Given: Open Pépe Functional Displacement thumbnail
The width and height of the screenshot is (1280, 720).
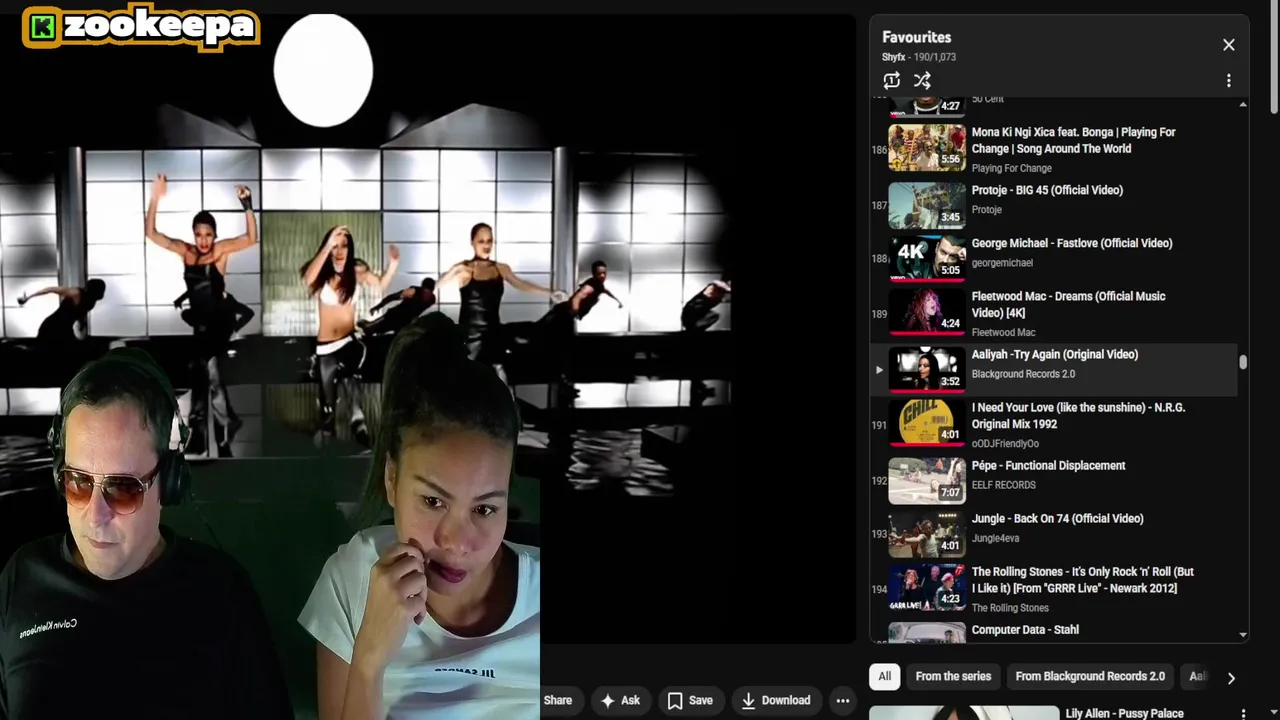Looking at the screenshot, I should (927, 481).
